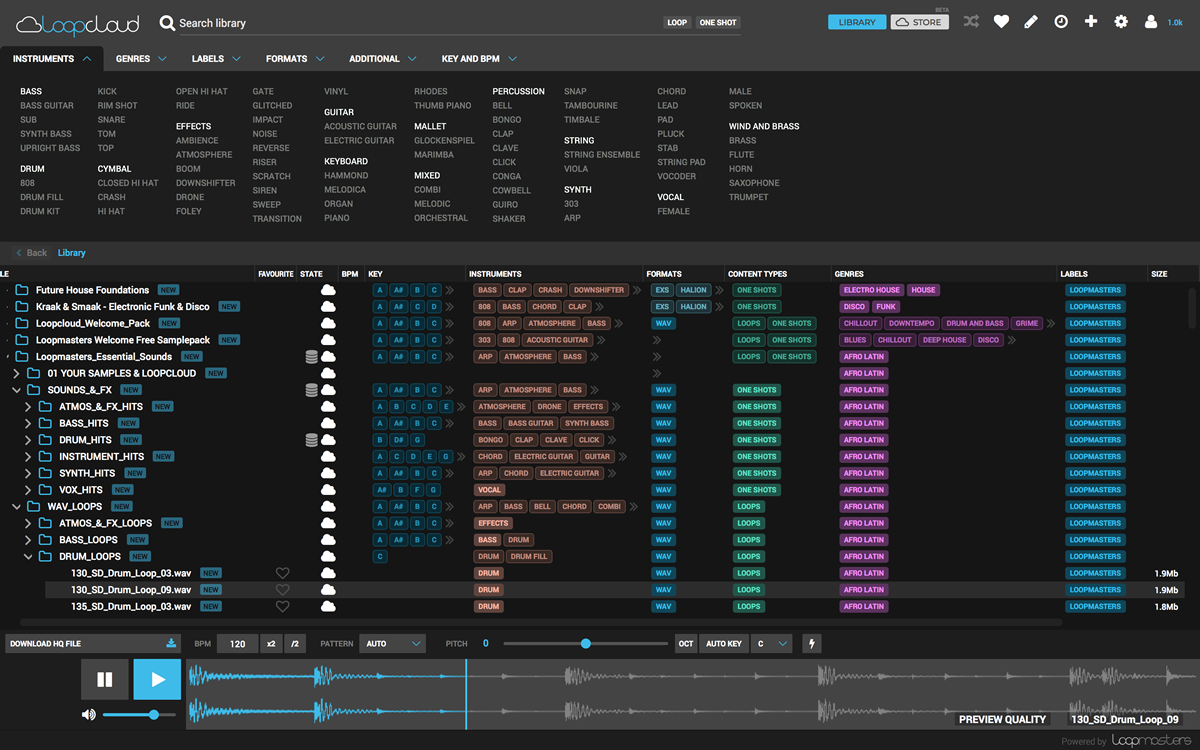Click database state icon for DRUM_HITS row
Screen dimensions: 1200x750
pos(312,440)
